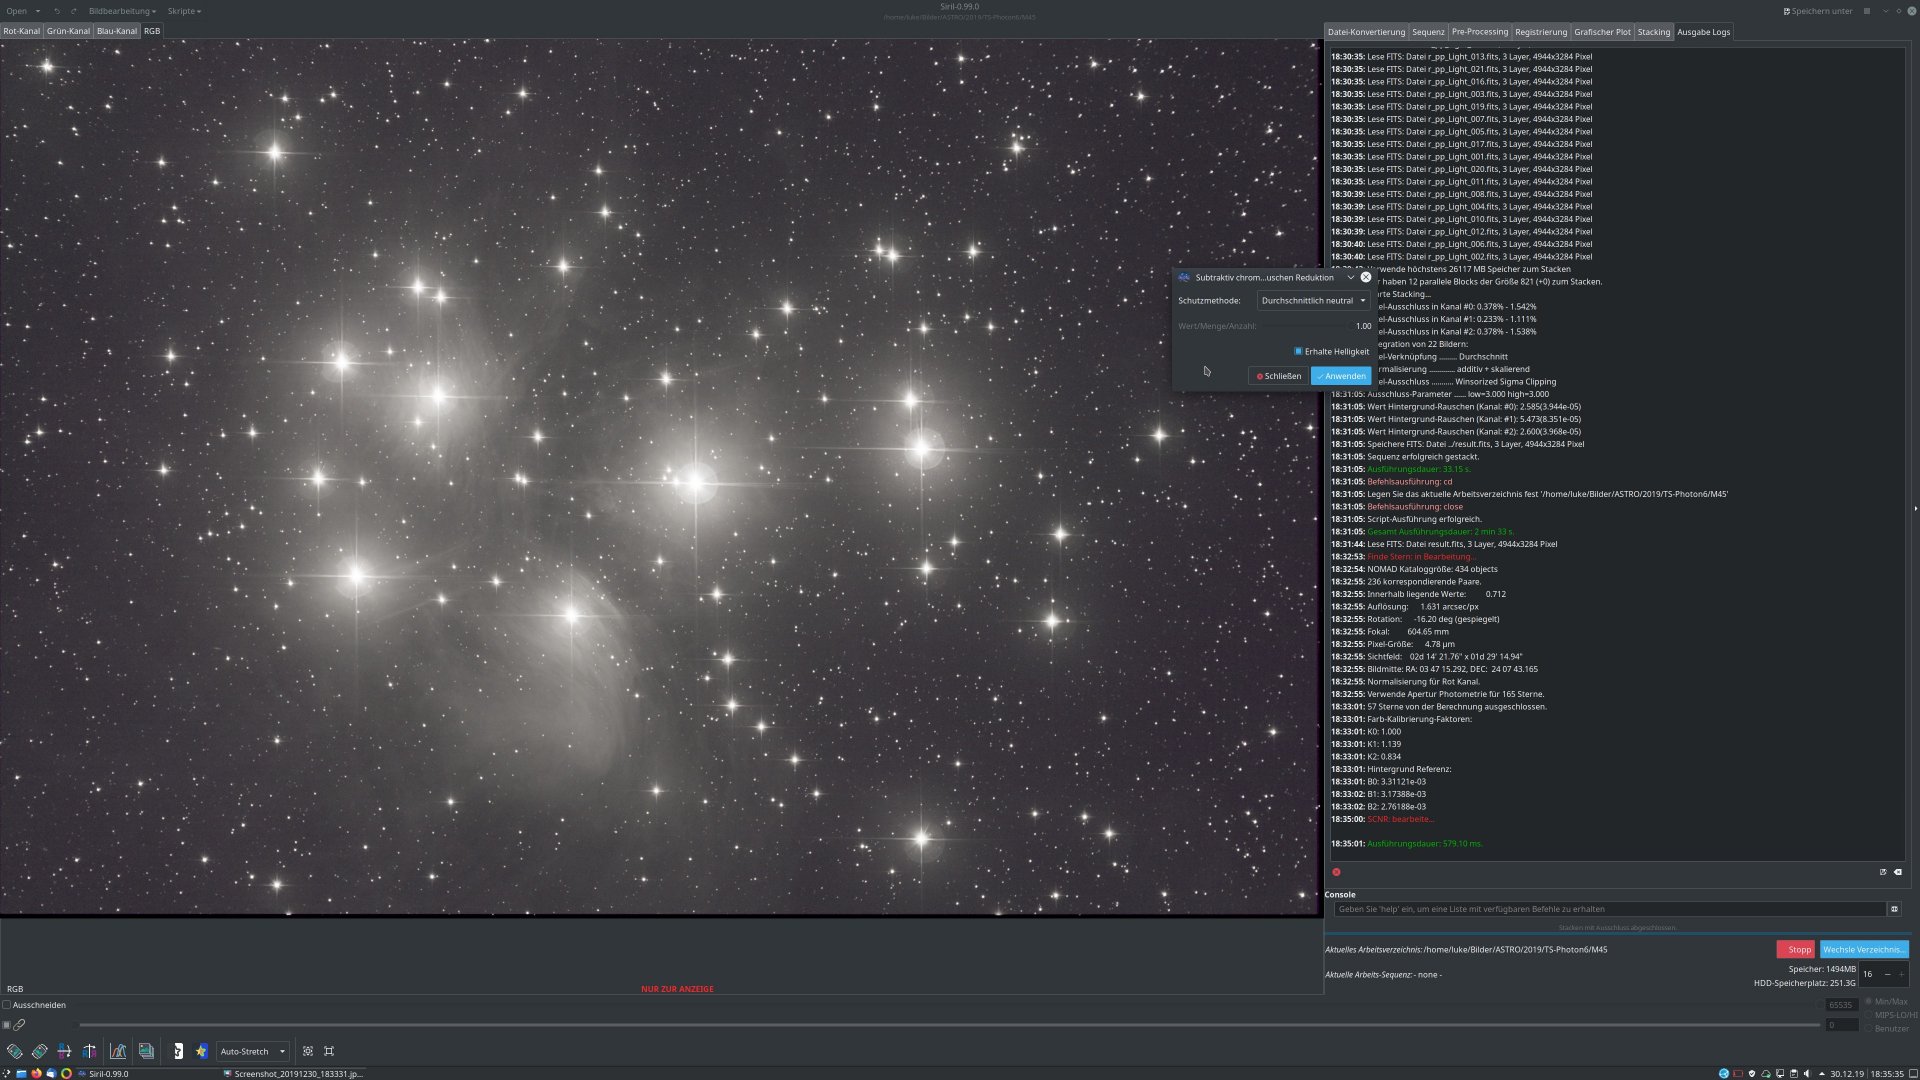
Task: Click the network globe tray icon
Action: click(1724, 1074)
